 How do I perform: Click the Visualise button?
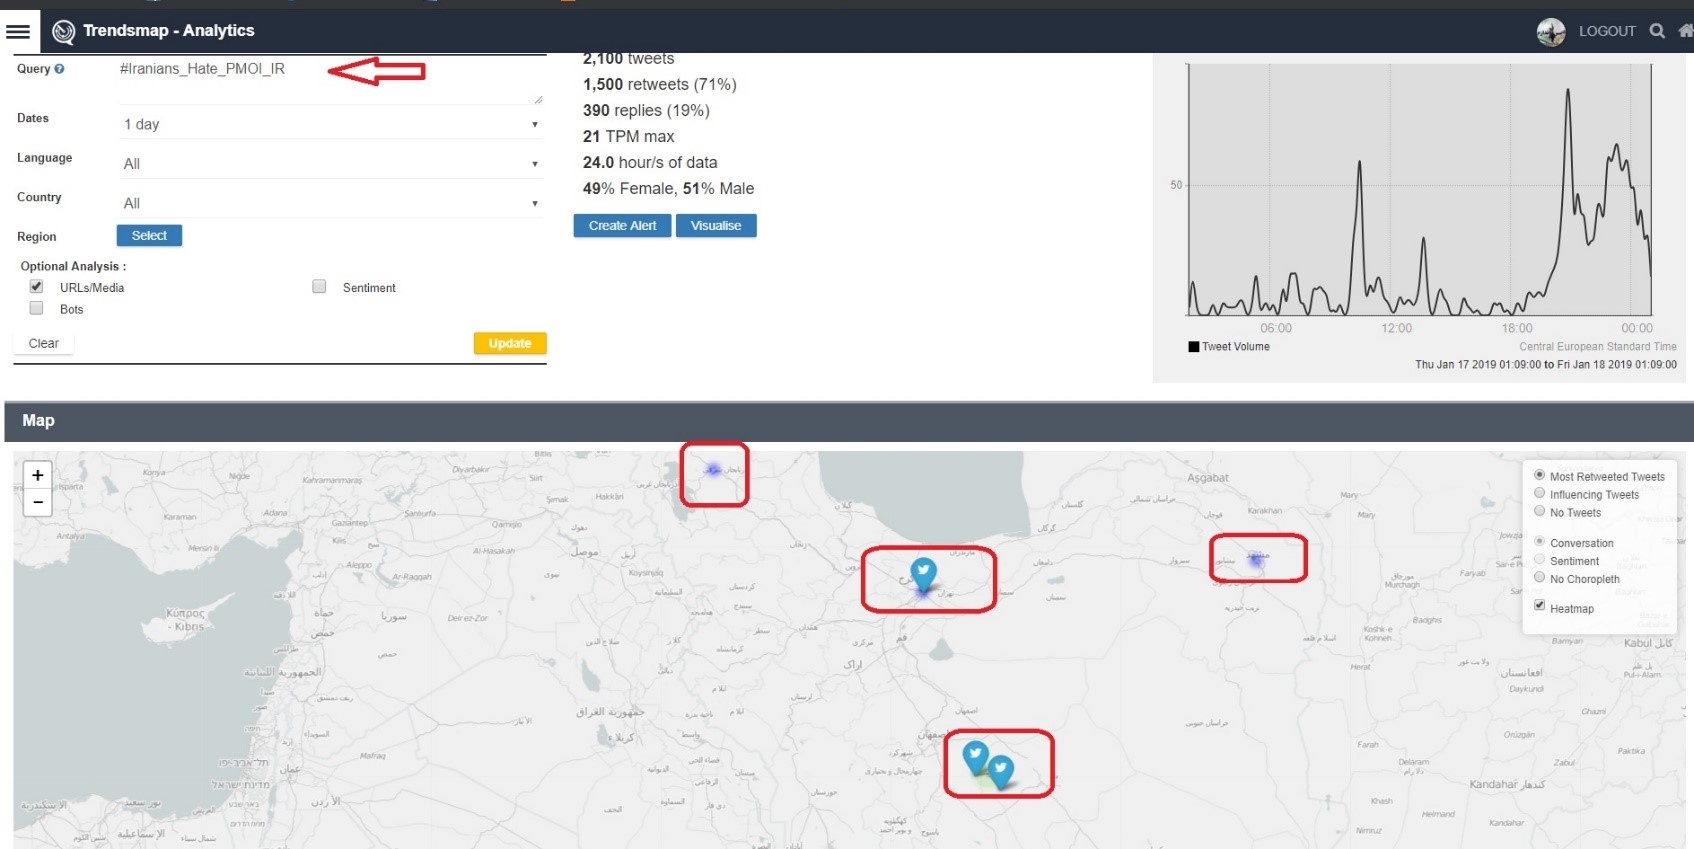coord(716,226)
